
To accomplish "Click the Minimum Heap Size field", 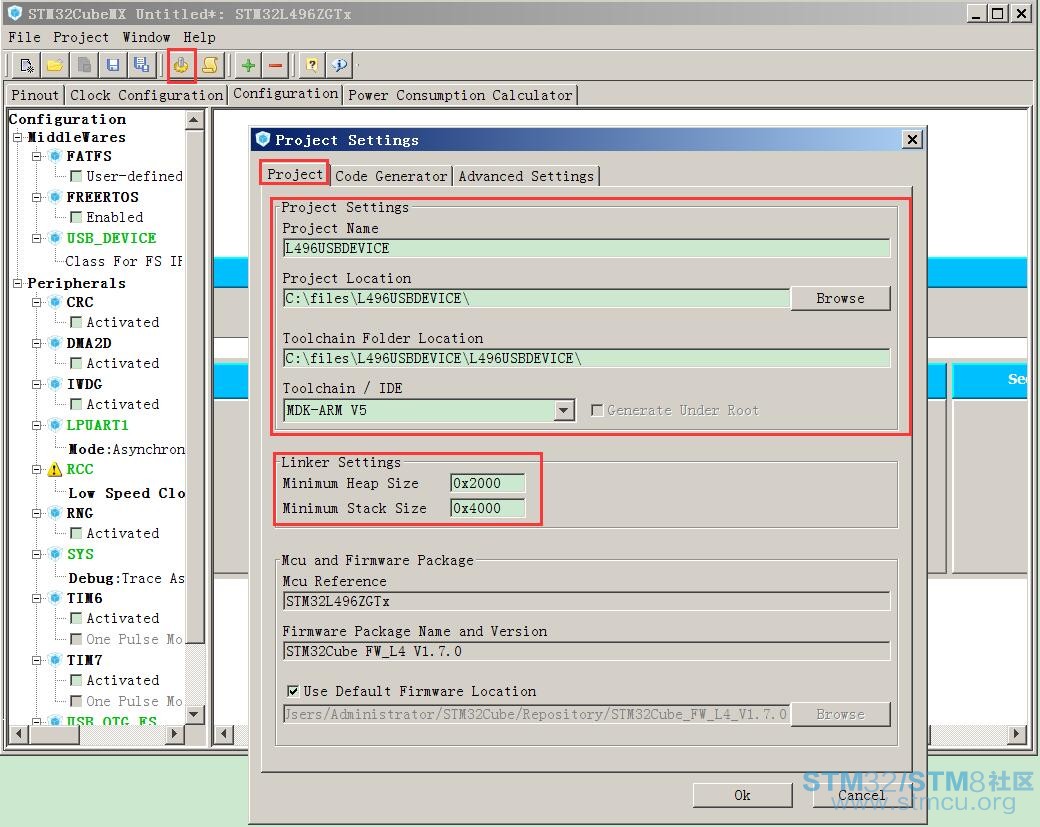I will click(488, 483).
